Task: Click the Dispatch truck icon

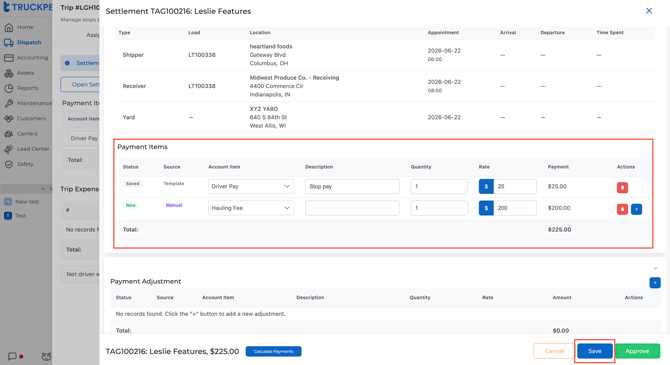Action: click(9, 43)
